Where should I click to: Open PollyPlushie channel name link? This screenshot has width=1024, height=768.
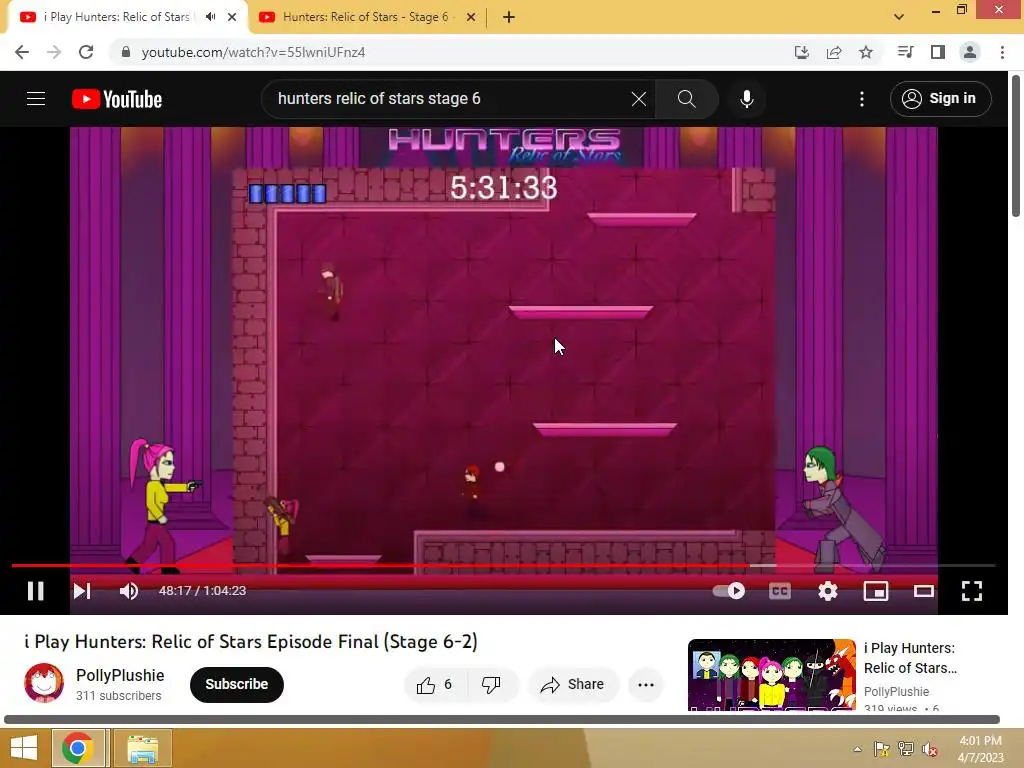(120, 675)
